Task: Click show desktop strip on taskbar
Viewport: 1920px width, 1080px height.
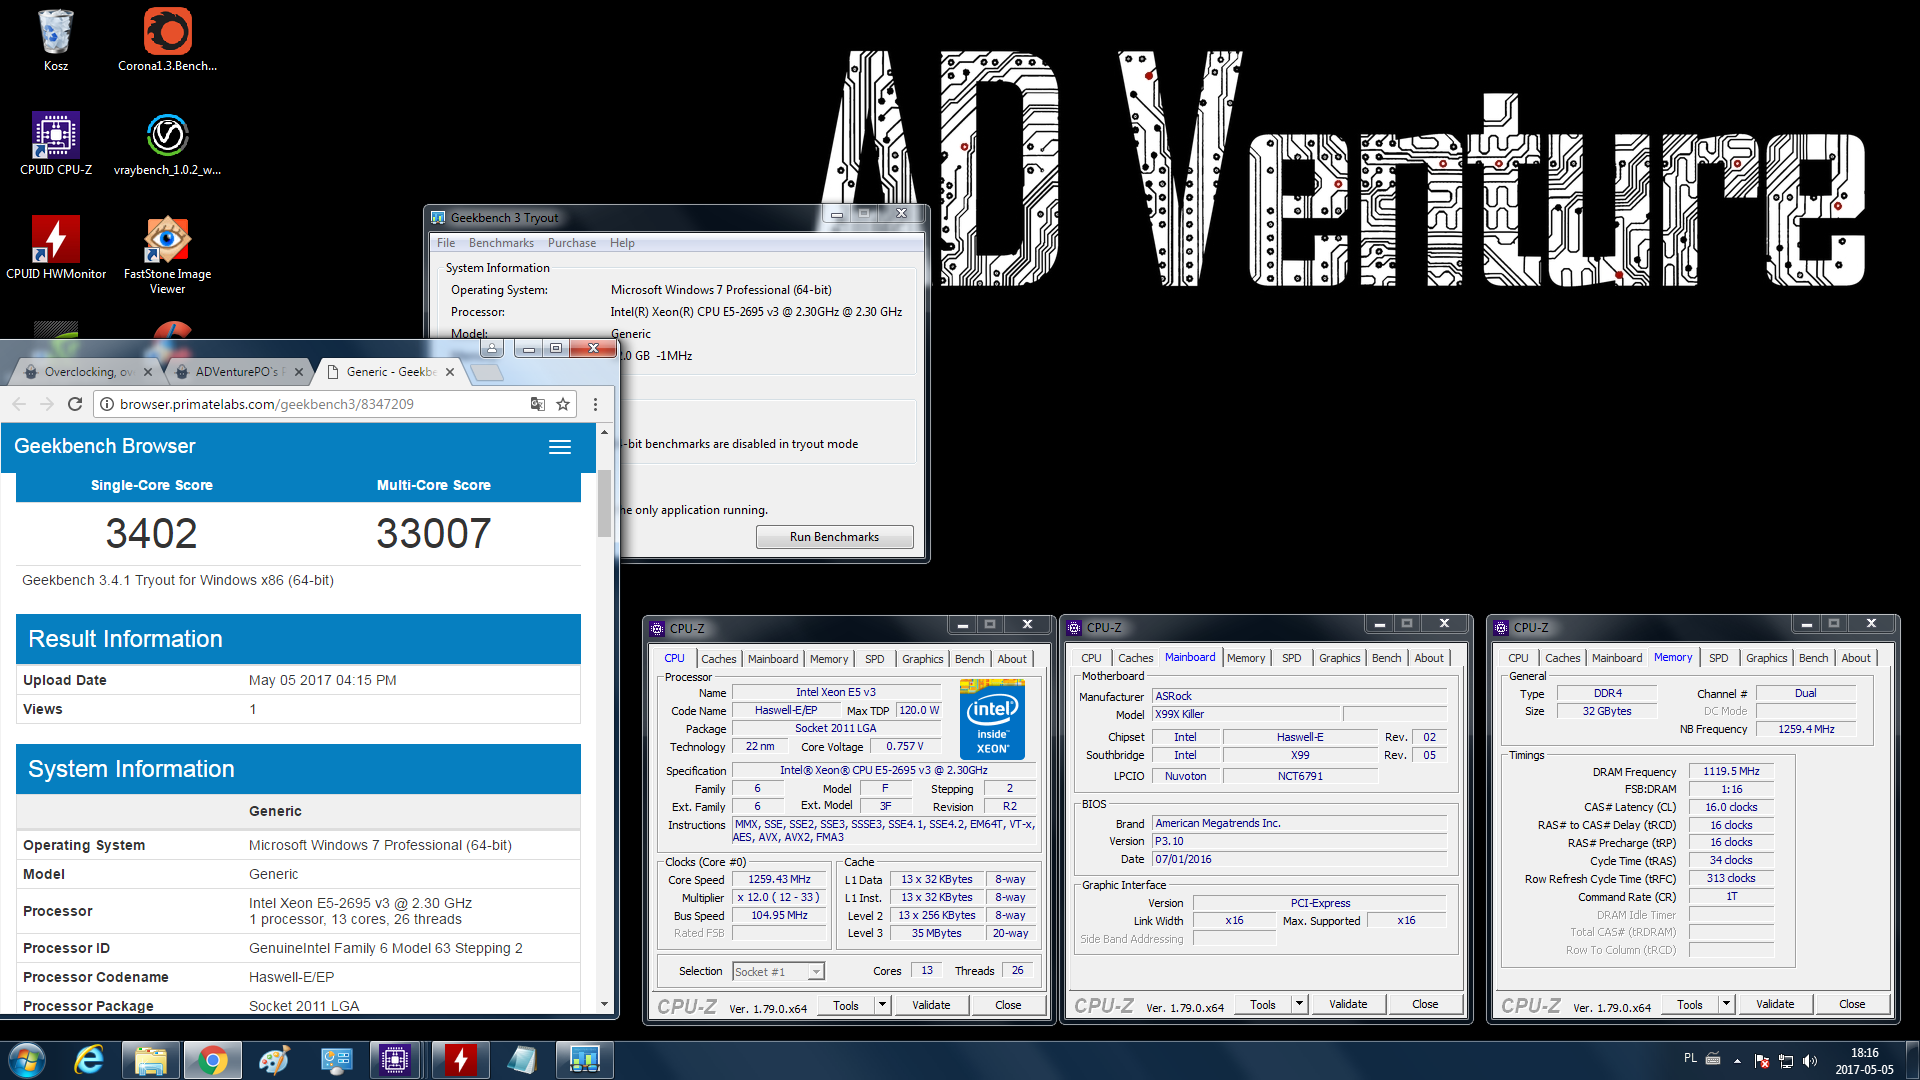Action: [x=1913, y=1060]
